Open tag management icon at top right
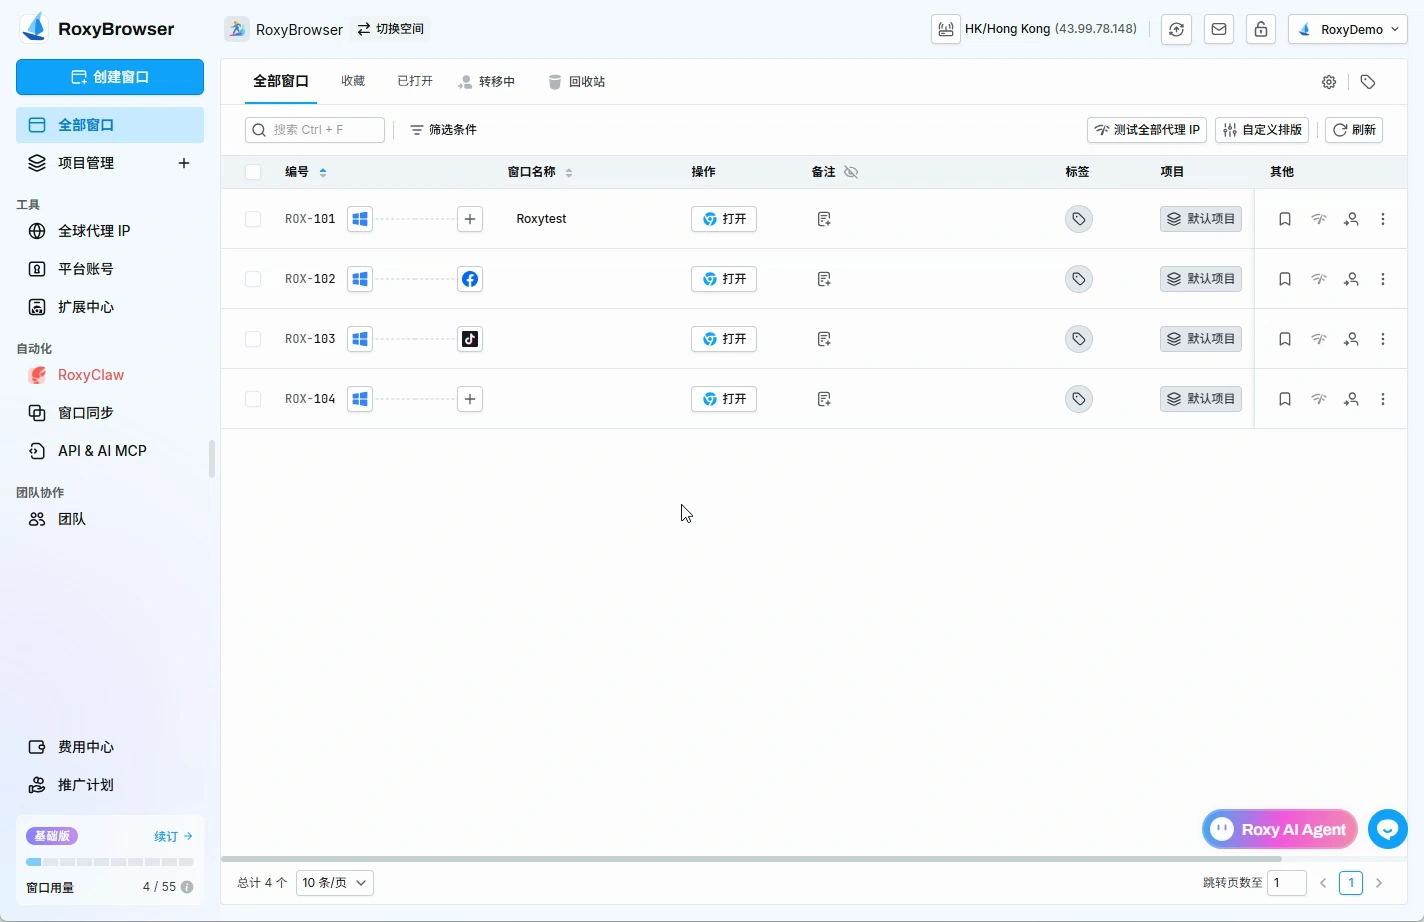 tap(1368, 82)
